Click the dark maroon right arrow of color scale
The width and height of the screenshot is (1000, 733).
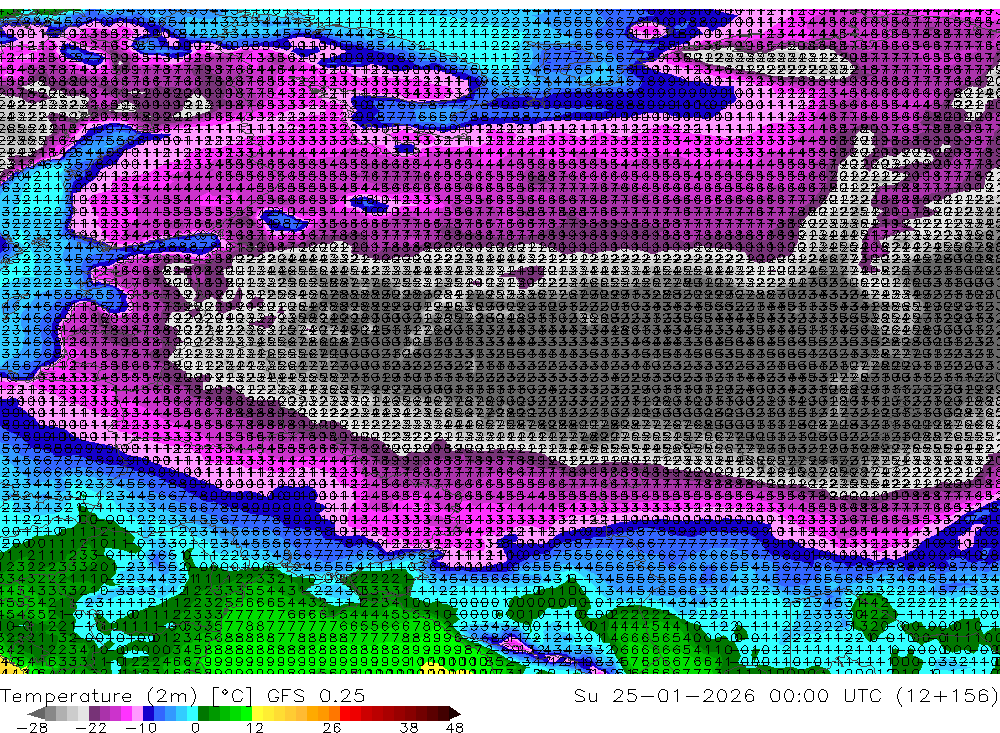(455, 713)
